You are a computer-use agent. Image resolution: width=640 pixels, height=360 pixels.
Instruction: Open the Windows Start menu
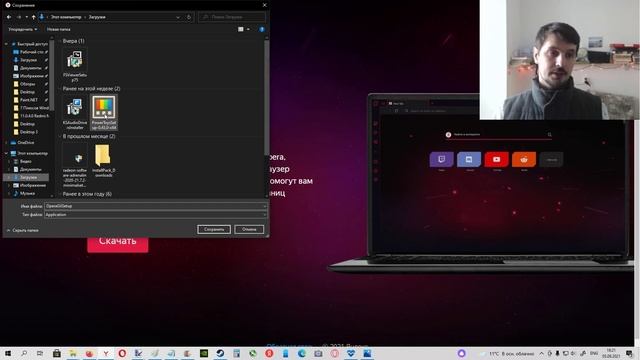coord(7,353)
